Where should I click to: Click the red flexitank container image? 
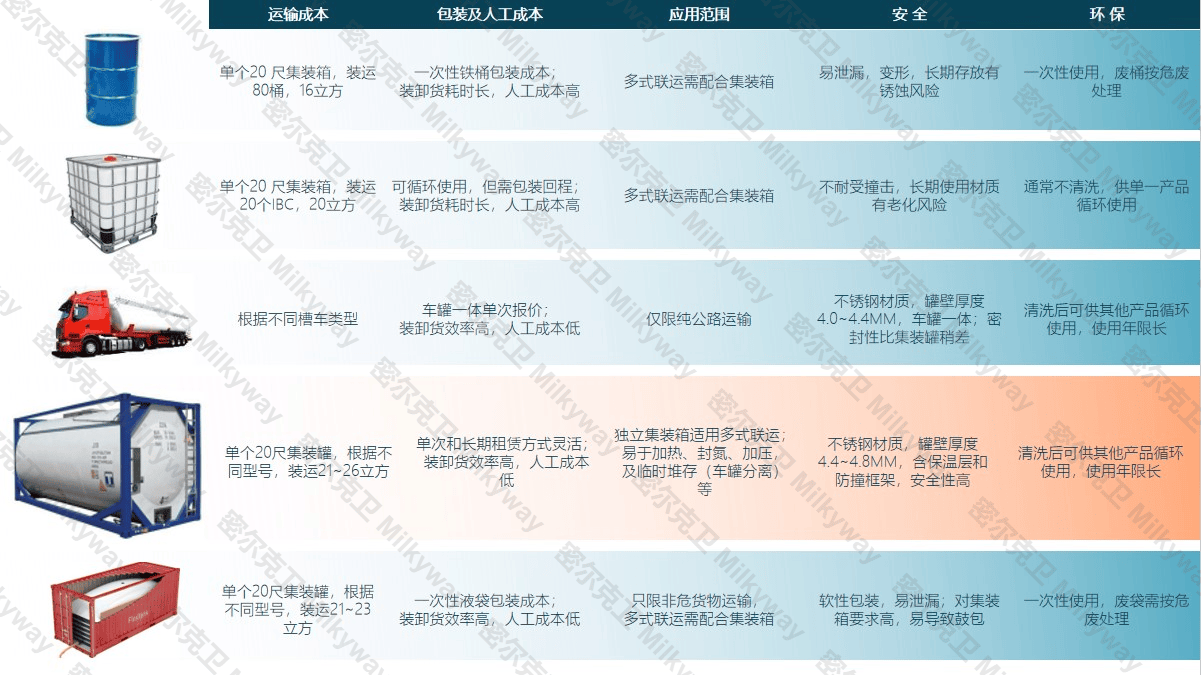[115, 608]
